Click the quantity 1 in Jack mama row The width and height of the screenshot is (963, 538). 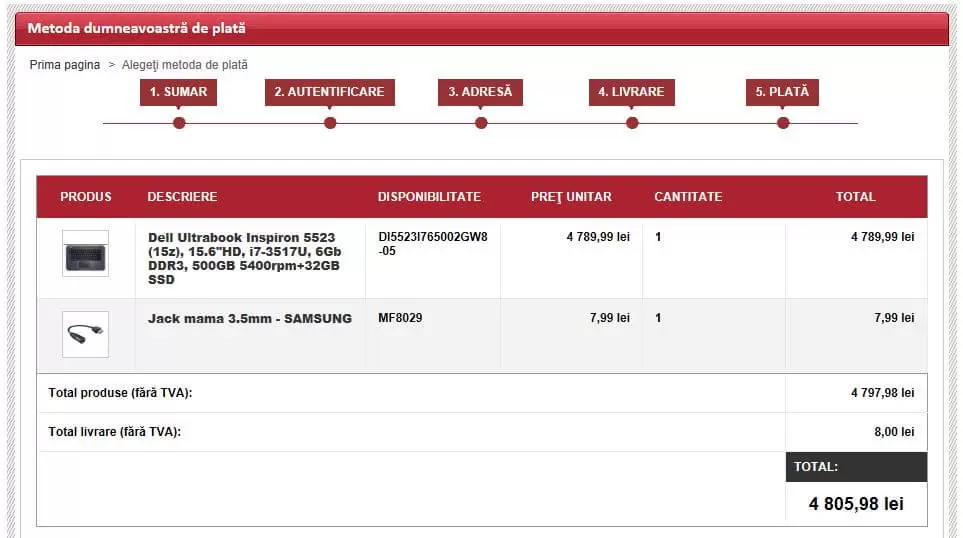tap(658, 318)
